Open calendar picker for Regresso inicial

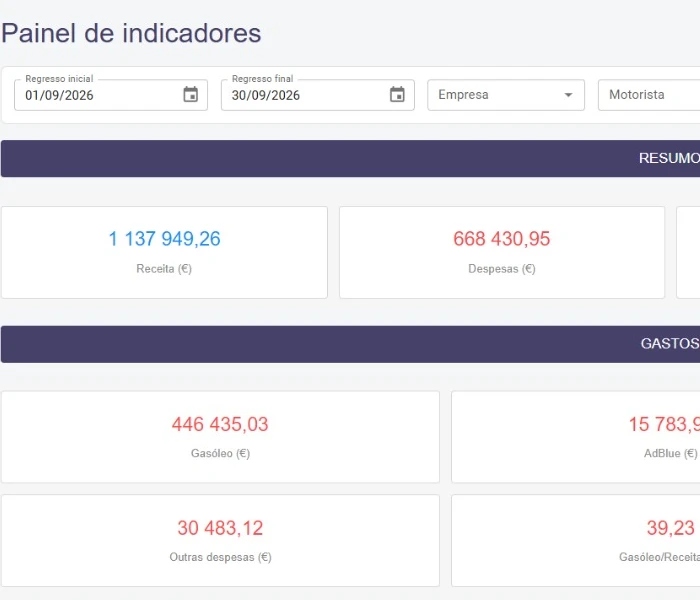pos(191,95)
